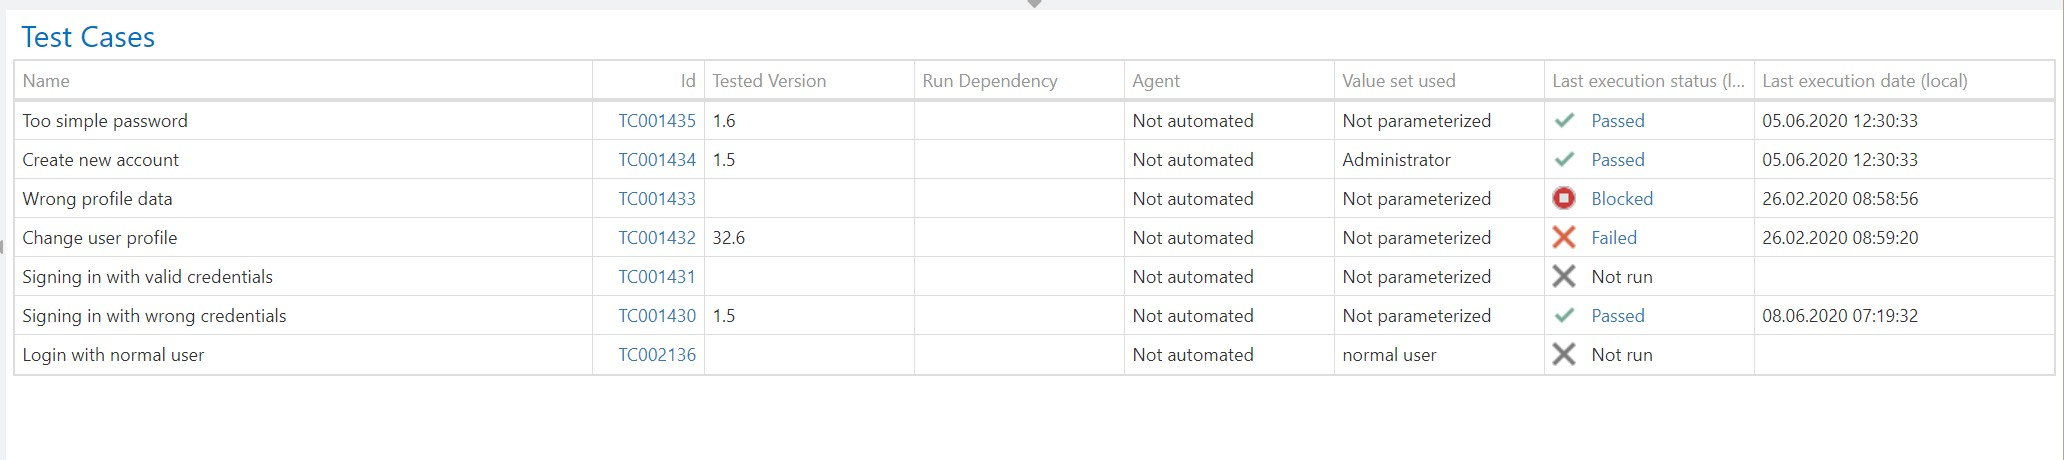Sort by the Tested Version column header
Screen dimensions: 2064x460
769,81
